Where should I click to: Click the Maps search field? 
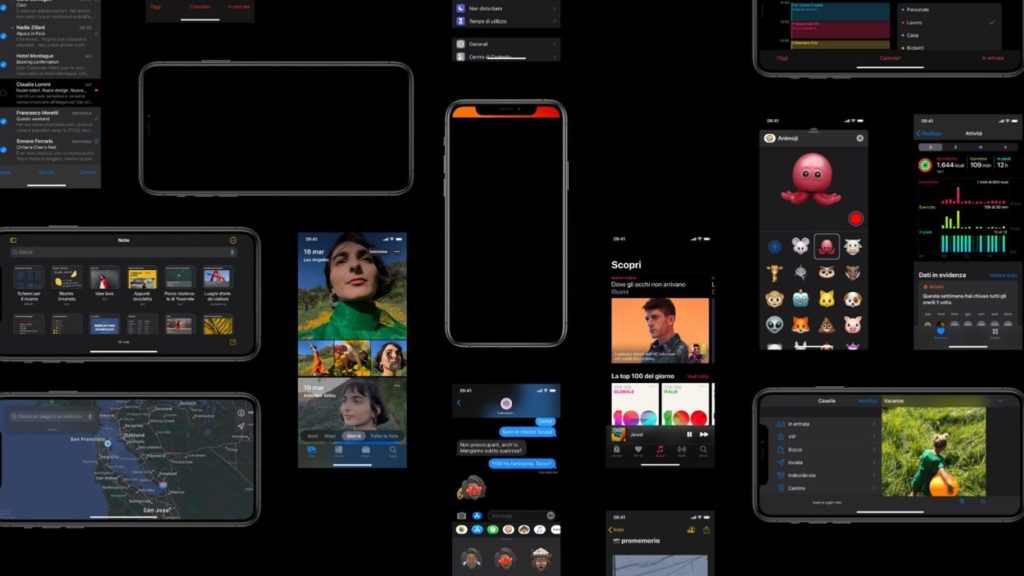[52, 416]
